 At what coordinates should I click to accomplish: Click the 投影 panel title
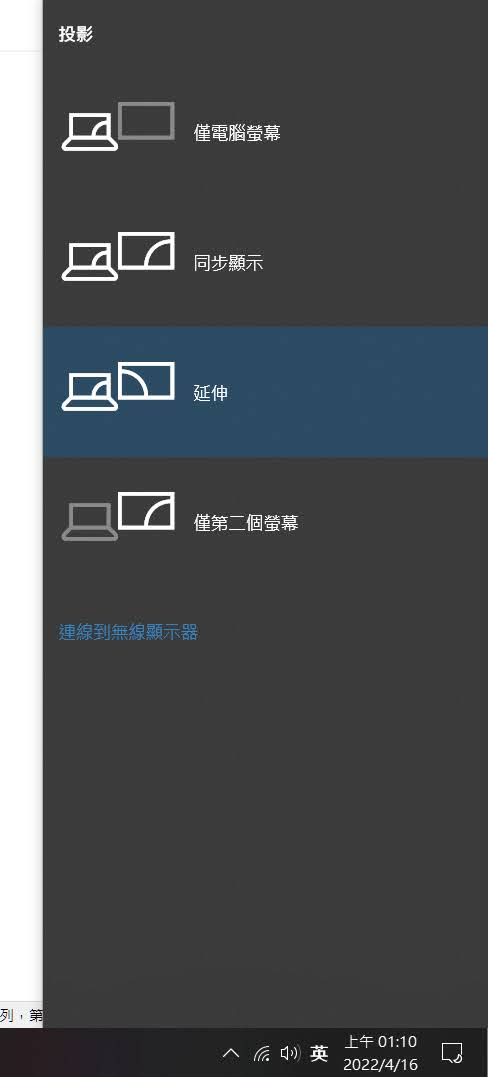pos(76,34)
